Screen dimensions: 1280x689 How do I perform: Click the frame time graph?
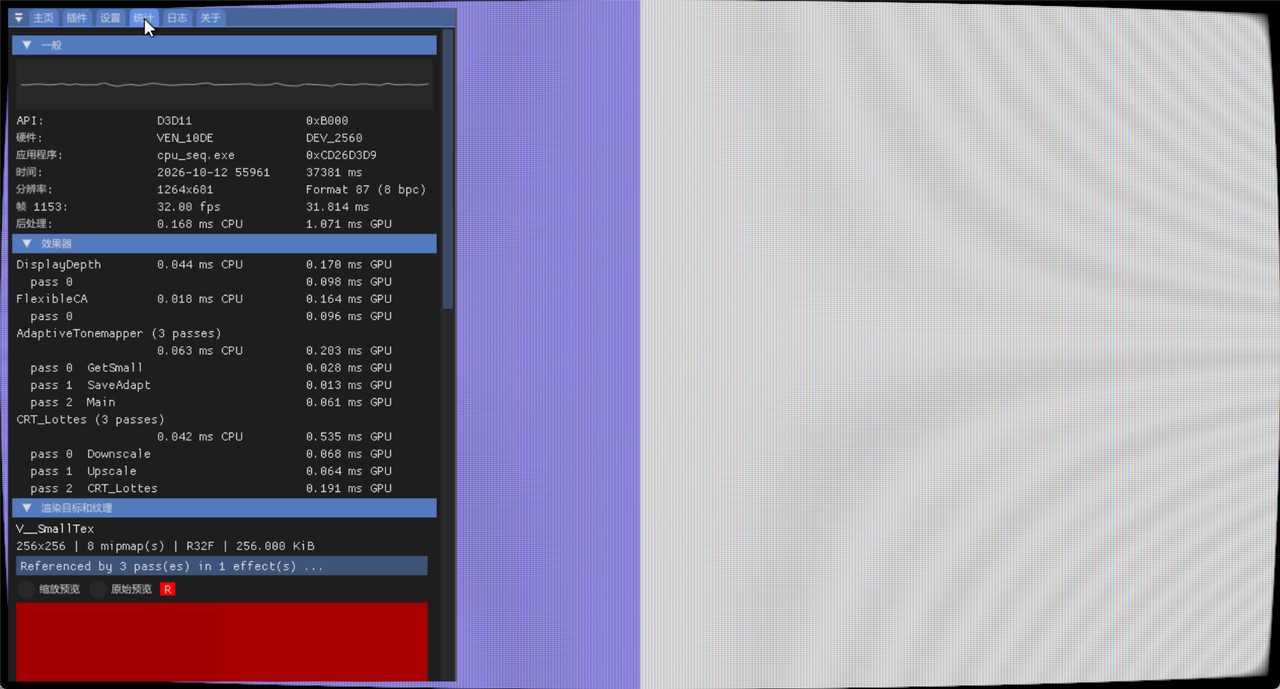click(225, 83)
